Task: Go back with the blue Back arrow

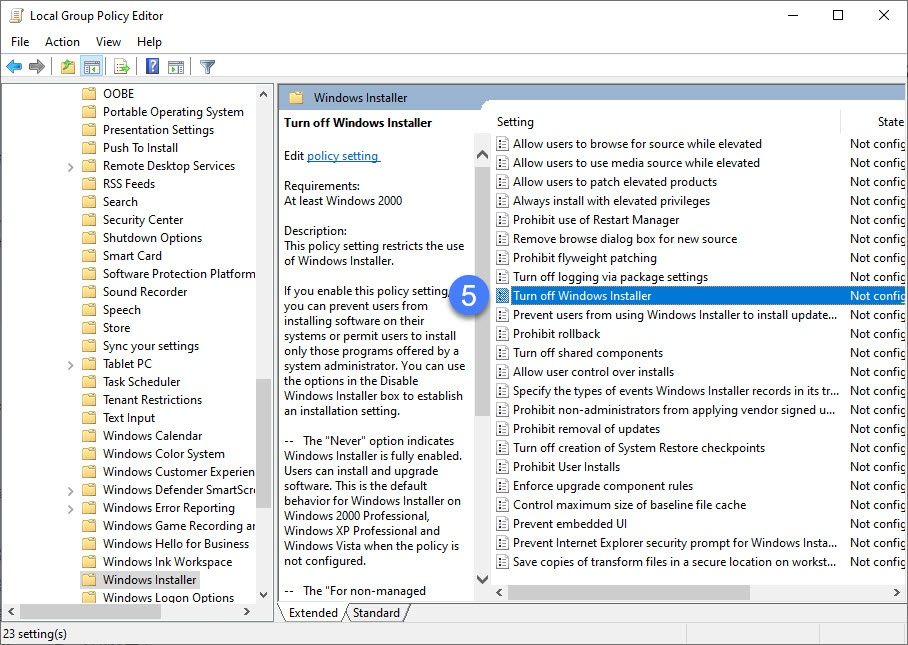Action: 14,67
